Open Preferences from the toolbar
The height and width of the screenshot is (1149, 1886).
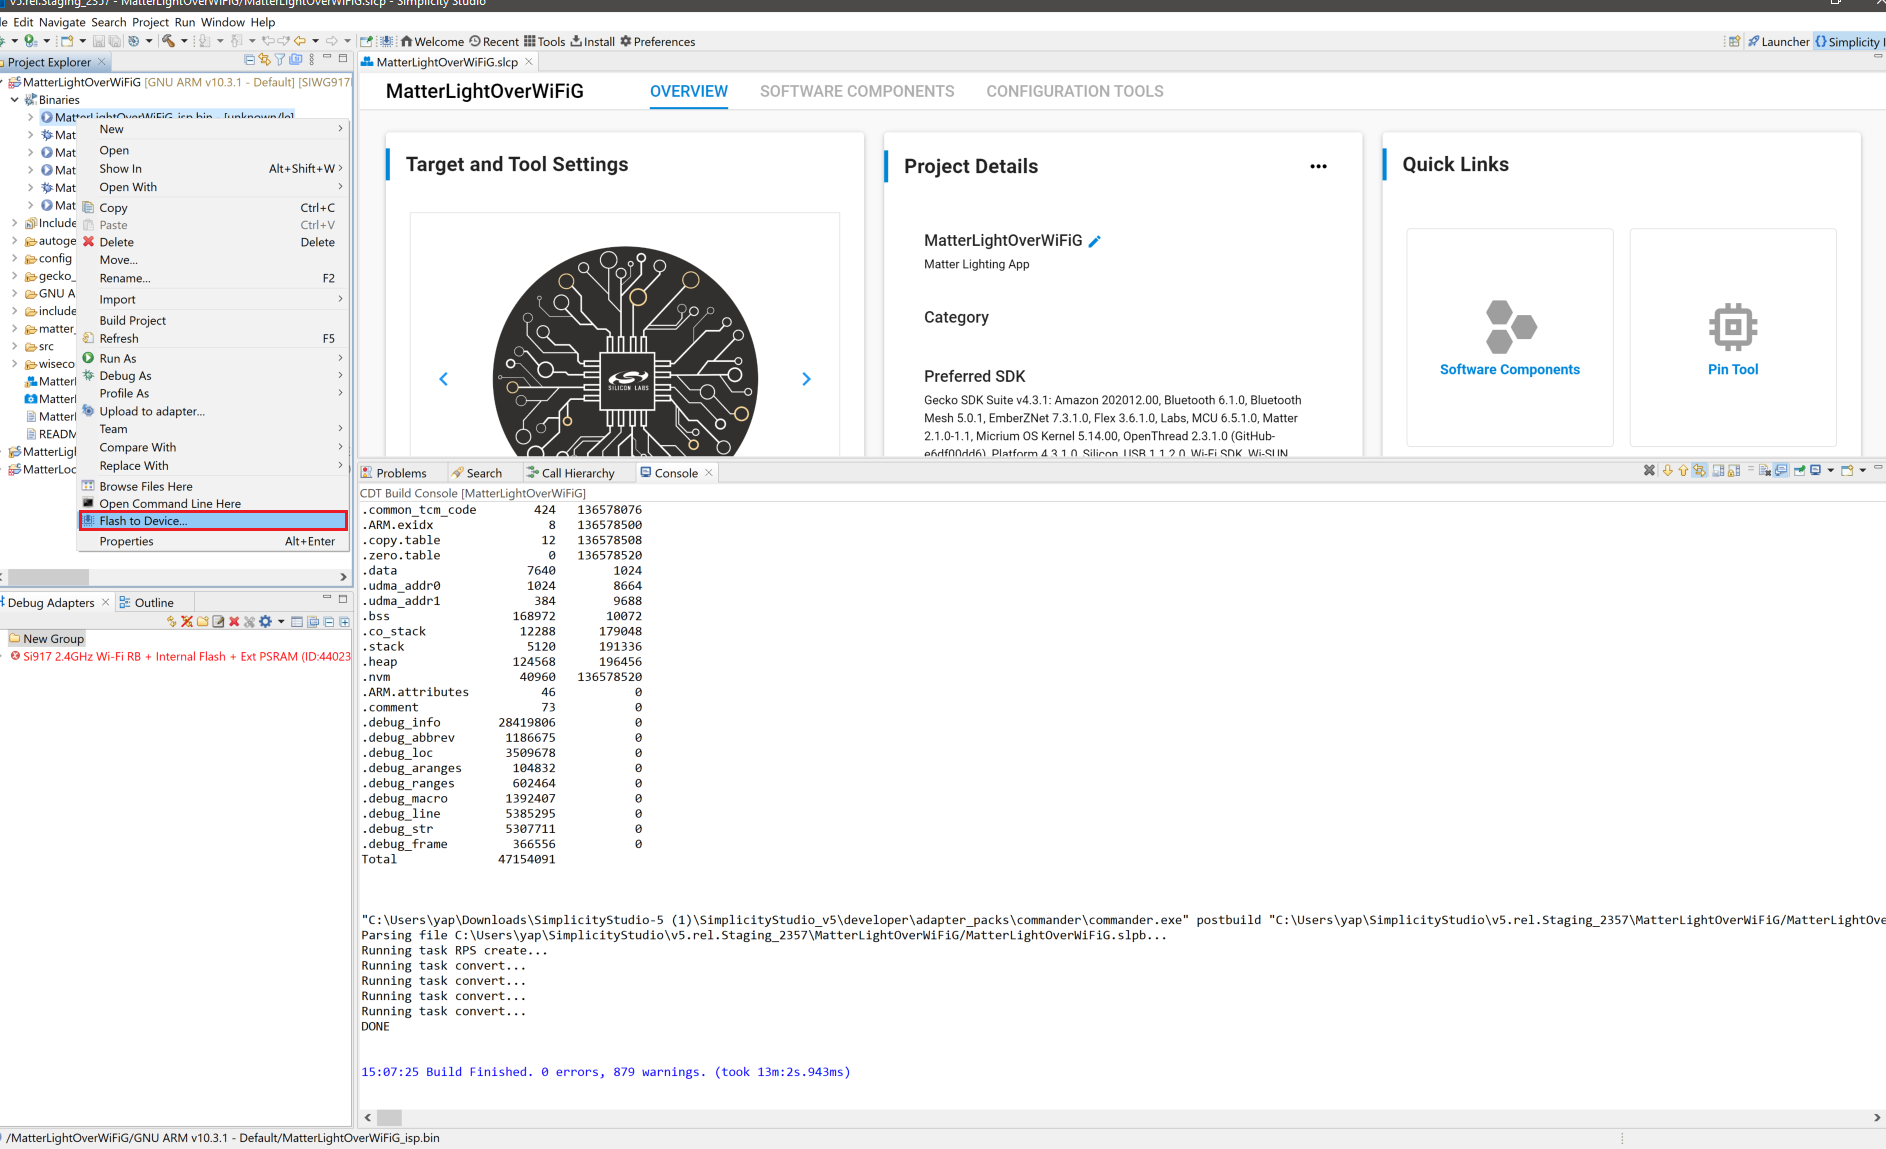657,42
